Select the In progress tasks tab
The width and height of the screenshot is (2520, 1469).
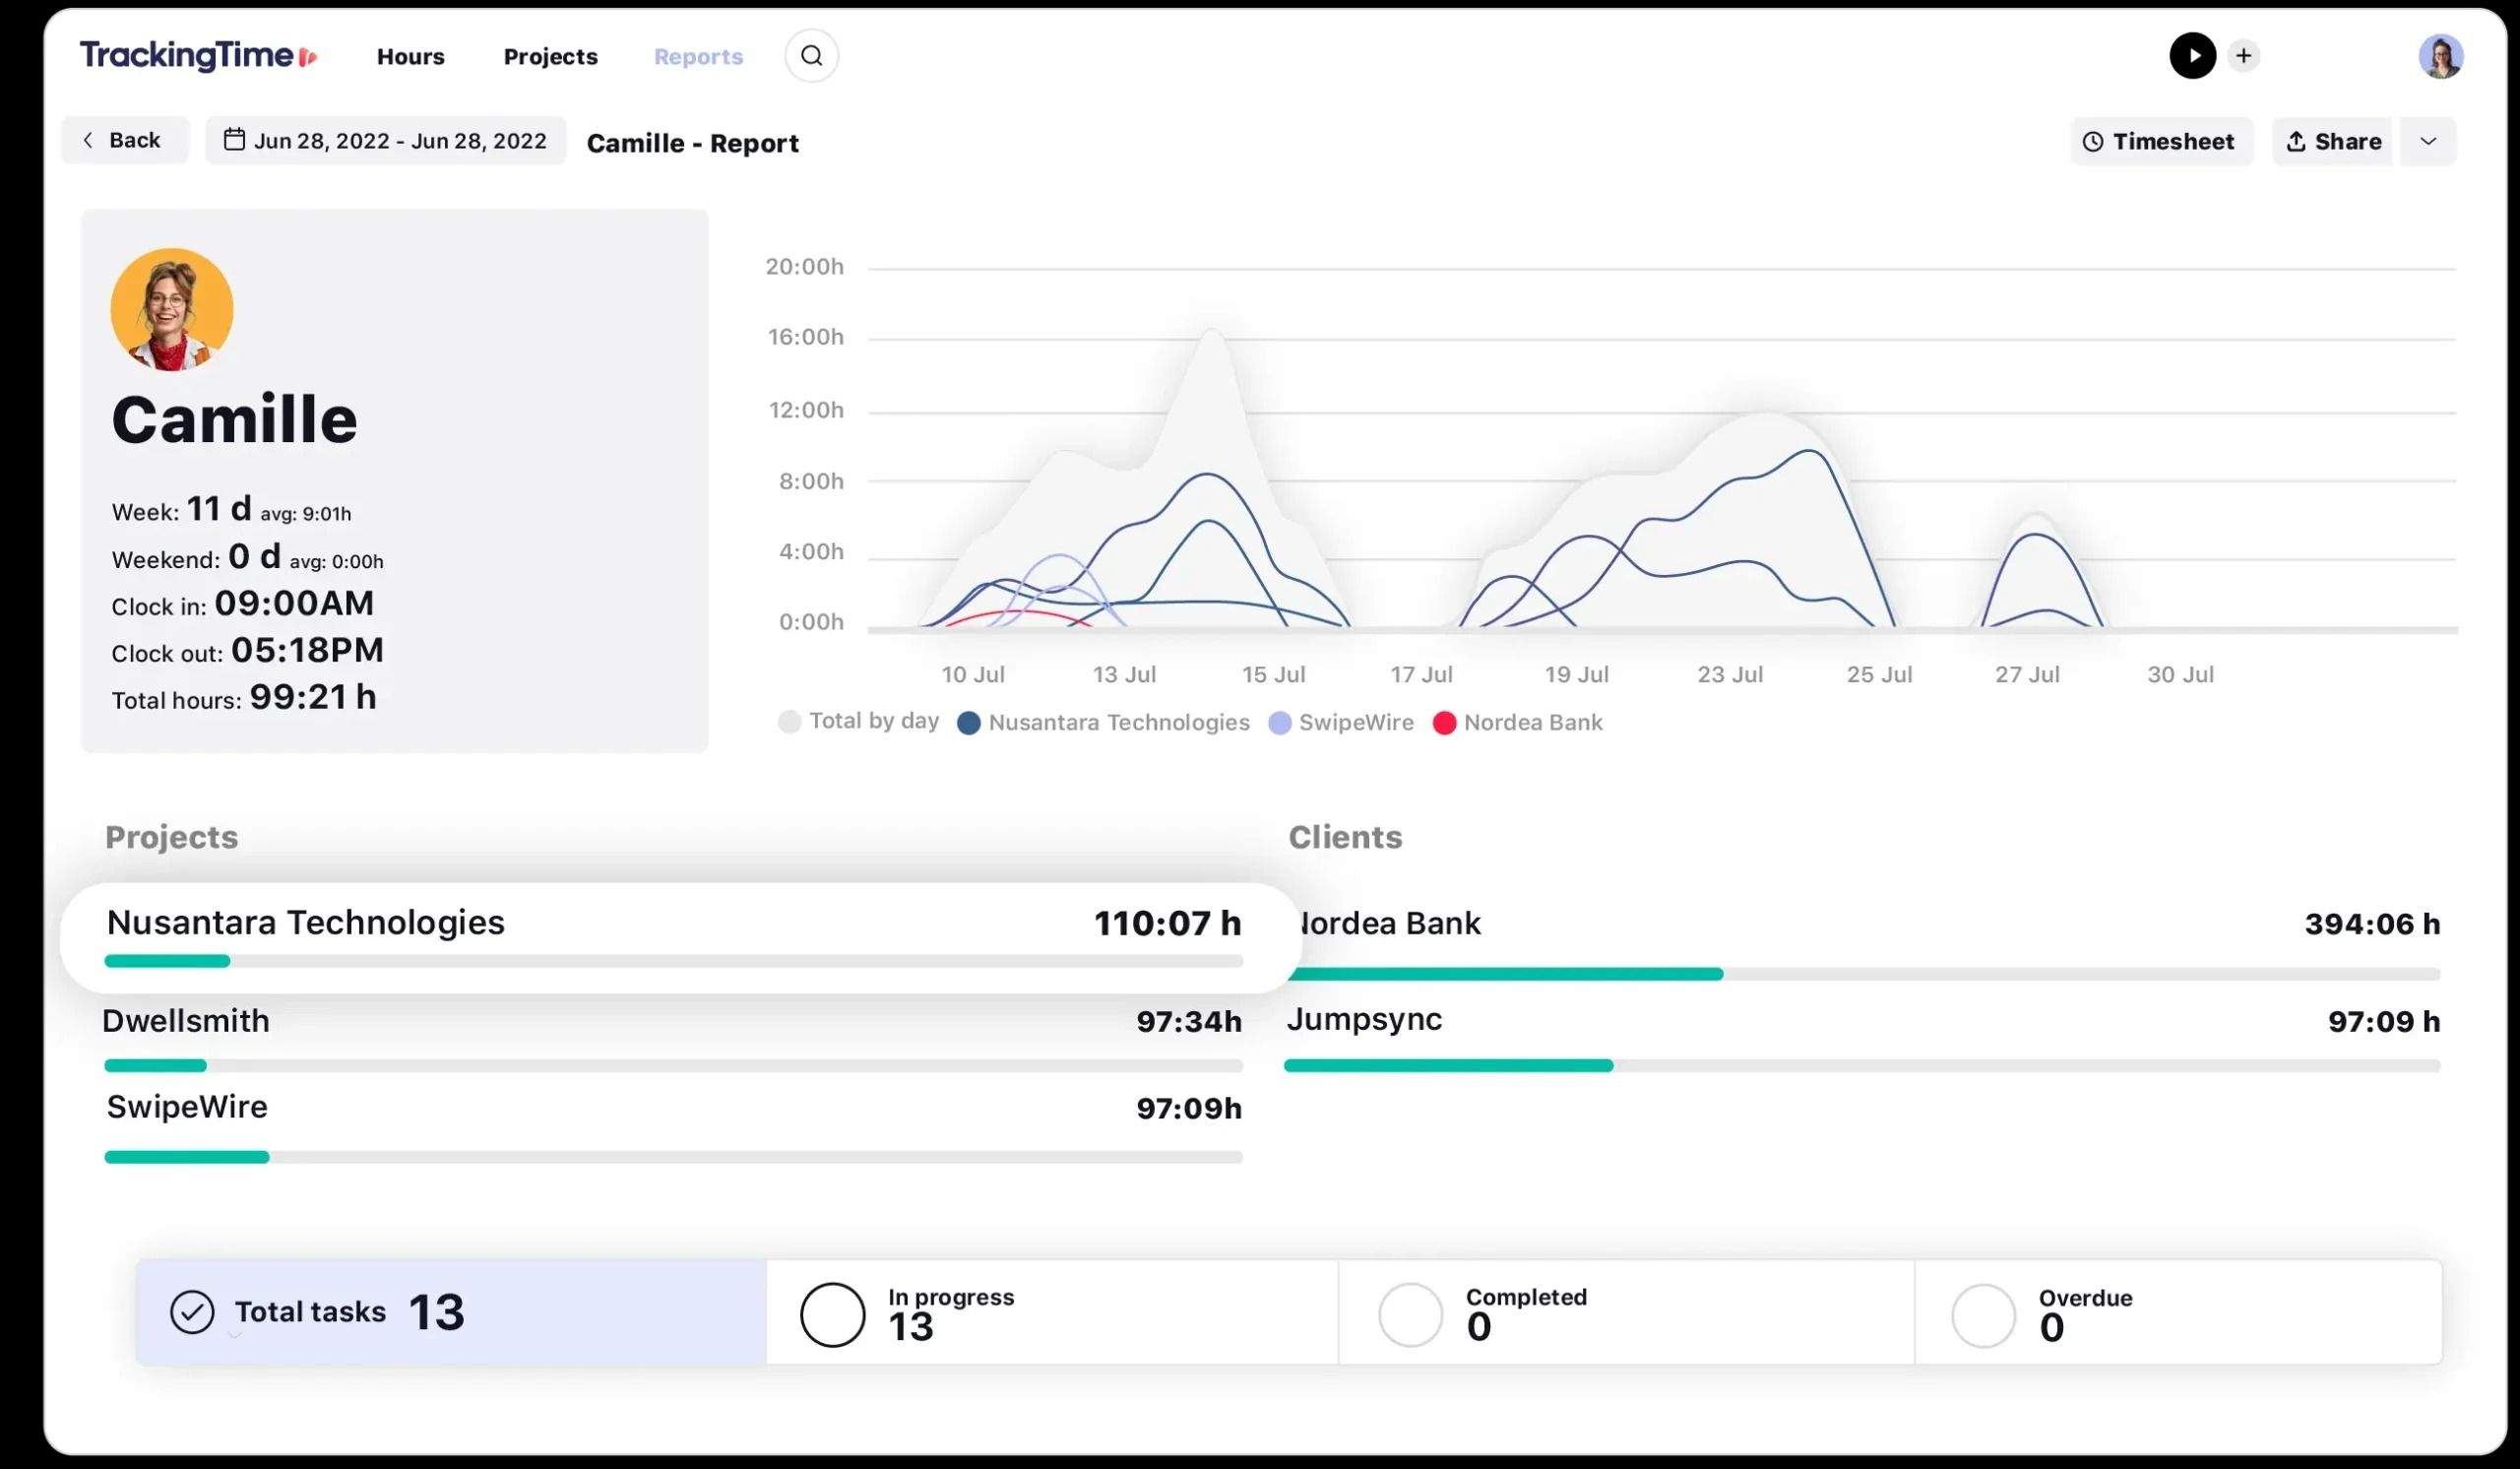click(x=1052, y=1312)
